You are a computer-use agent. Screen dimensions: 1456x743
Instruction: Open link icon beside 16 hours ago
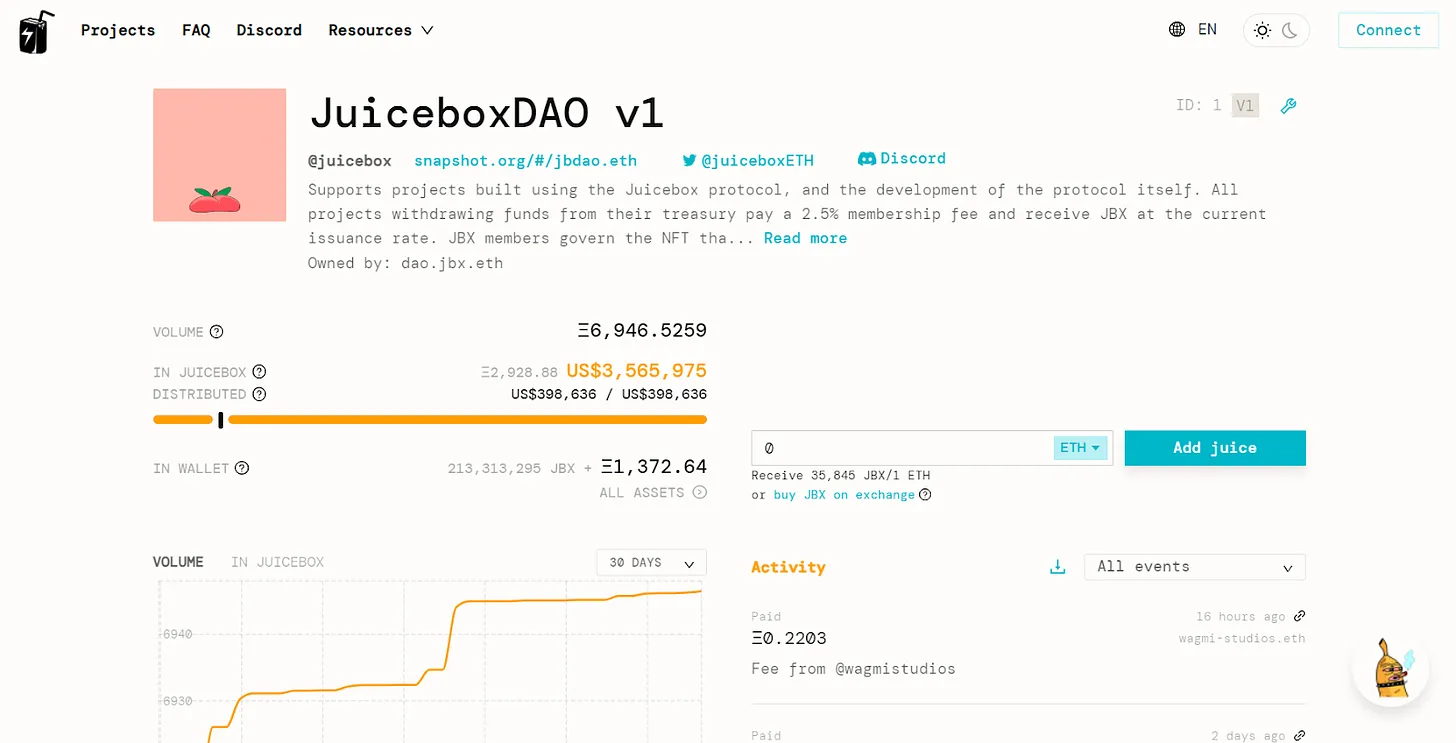click(1299, 616)
